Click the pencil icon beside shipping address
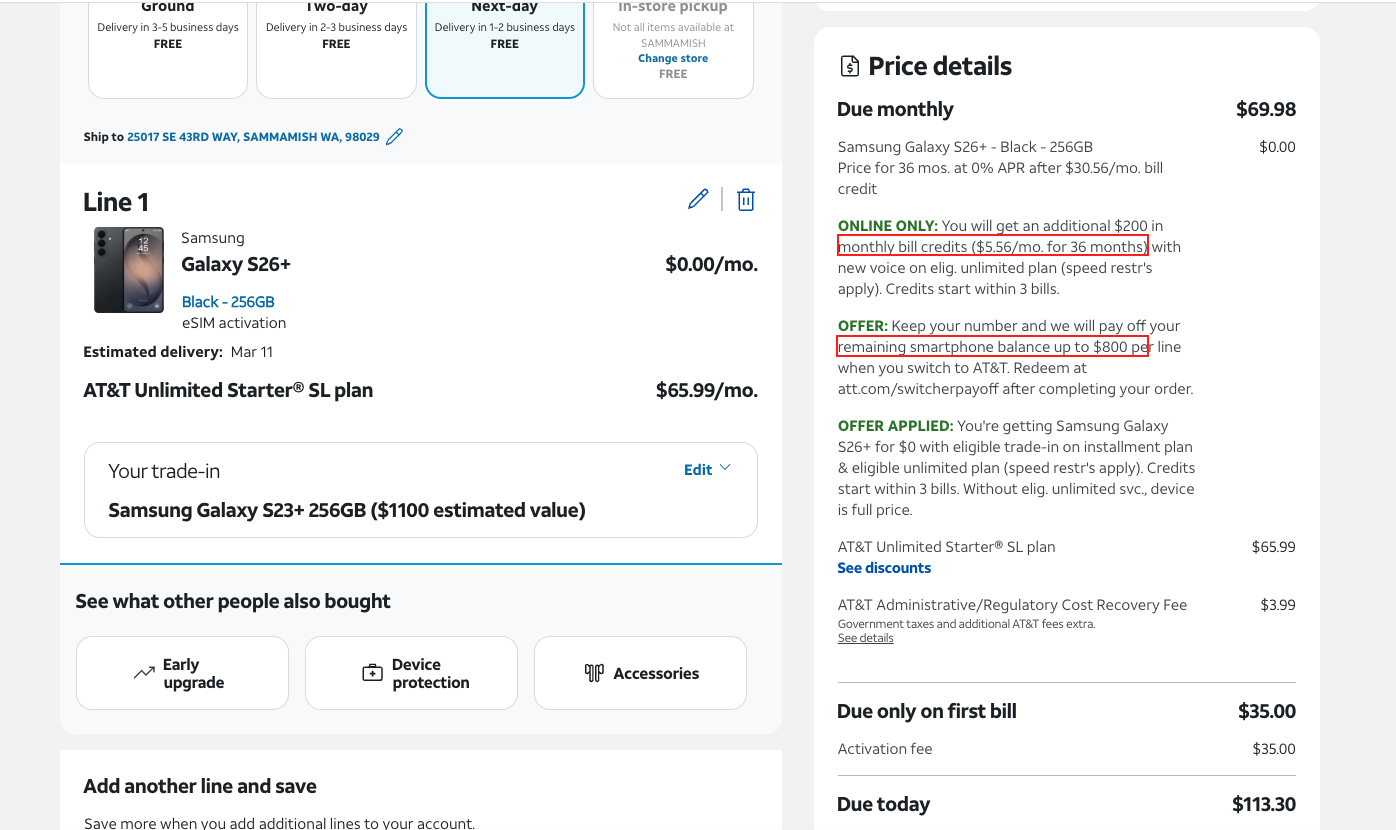 pos(394,137)
